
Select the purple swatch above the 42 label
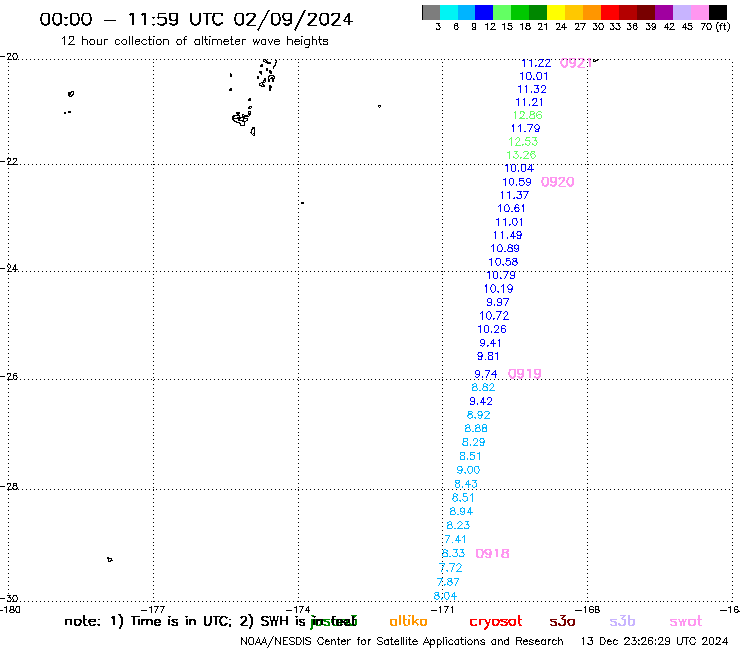(664, 12)
